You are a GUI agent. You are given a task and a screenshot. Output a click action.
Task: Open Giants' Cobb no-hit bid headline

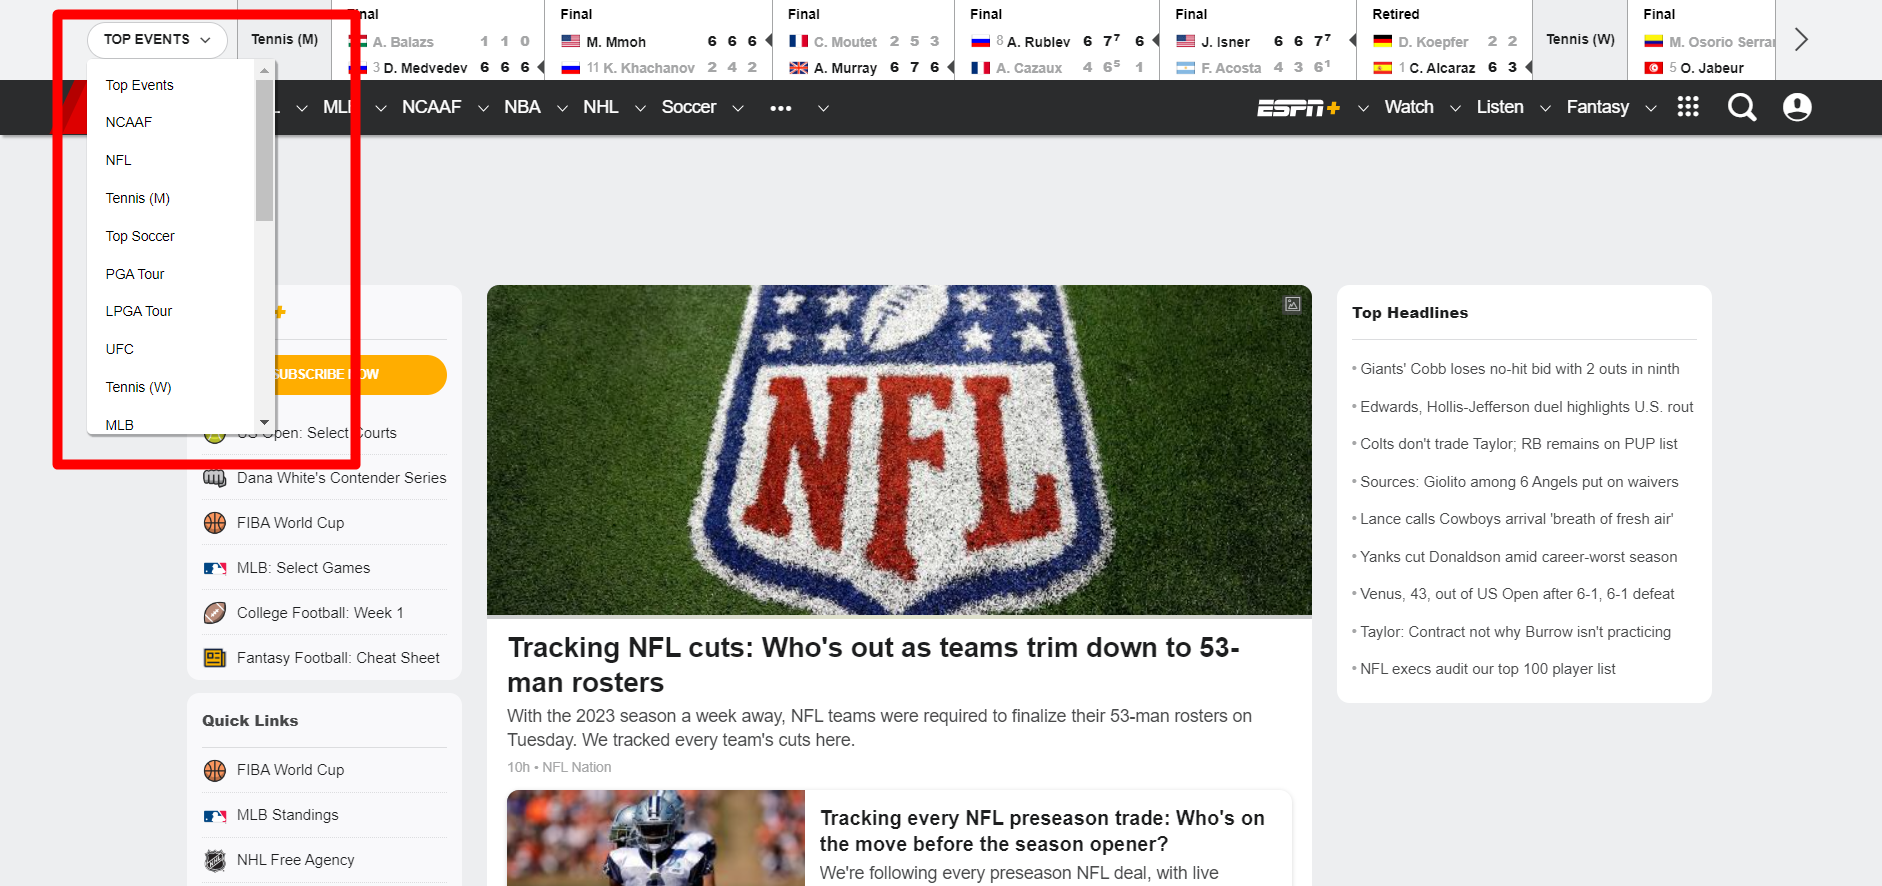tap(1519, 369)
